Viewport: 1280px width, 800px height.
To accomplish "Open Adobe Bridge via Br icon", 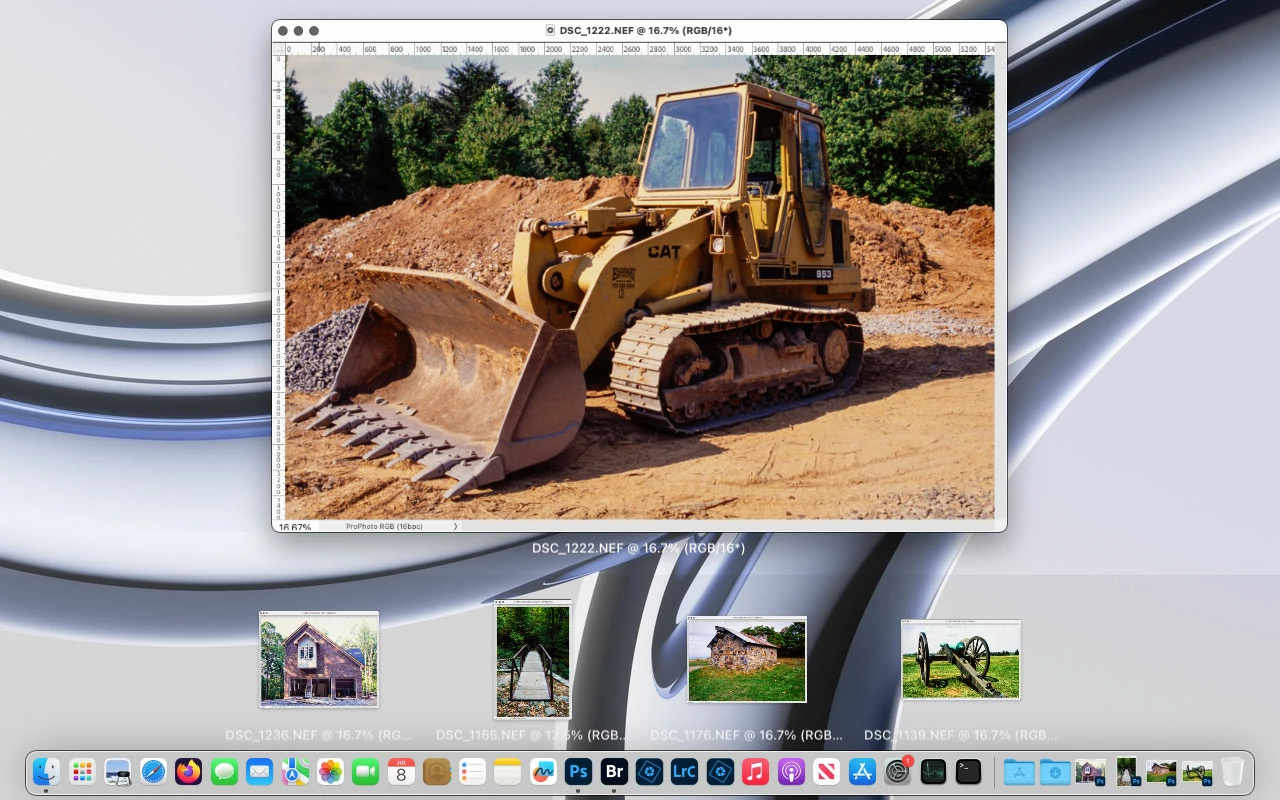I will (x=614, y=772).
